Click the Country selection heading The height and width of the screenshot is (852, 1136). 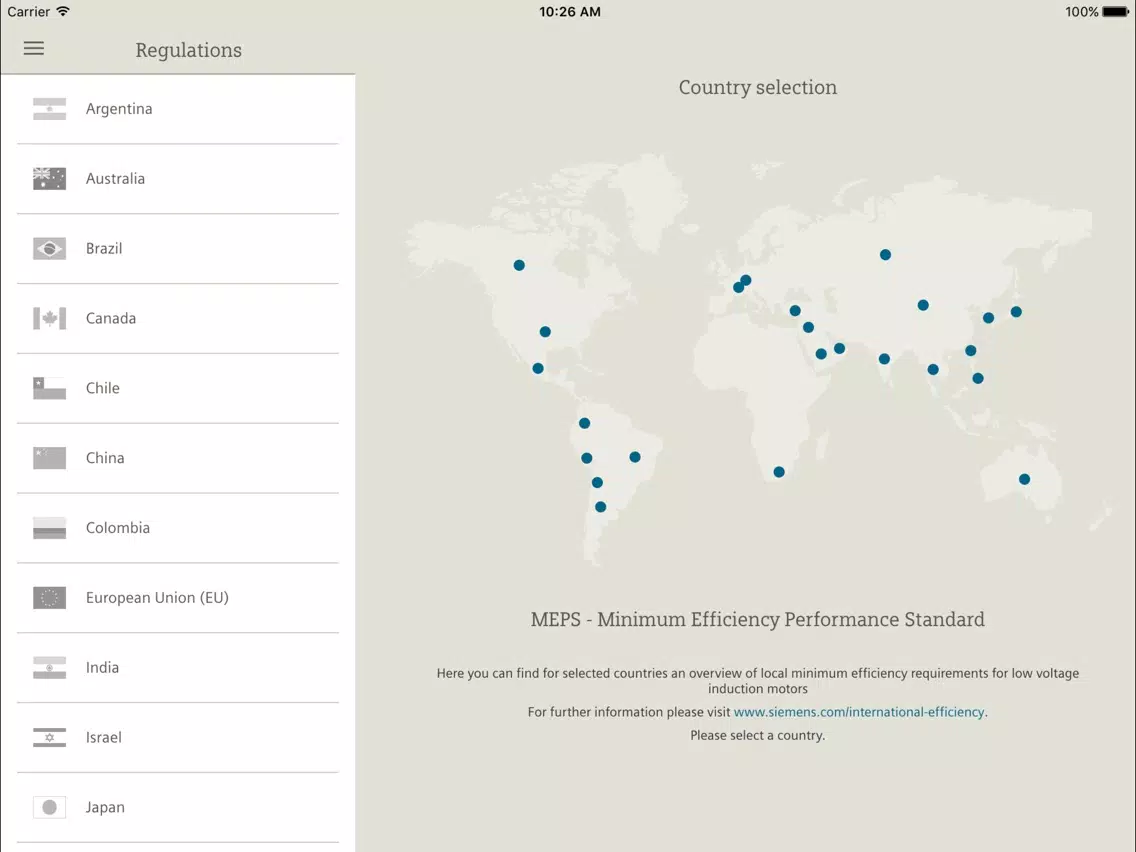tap(758, 88)
